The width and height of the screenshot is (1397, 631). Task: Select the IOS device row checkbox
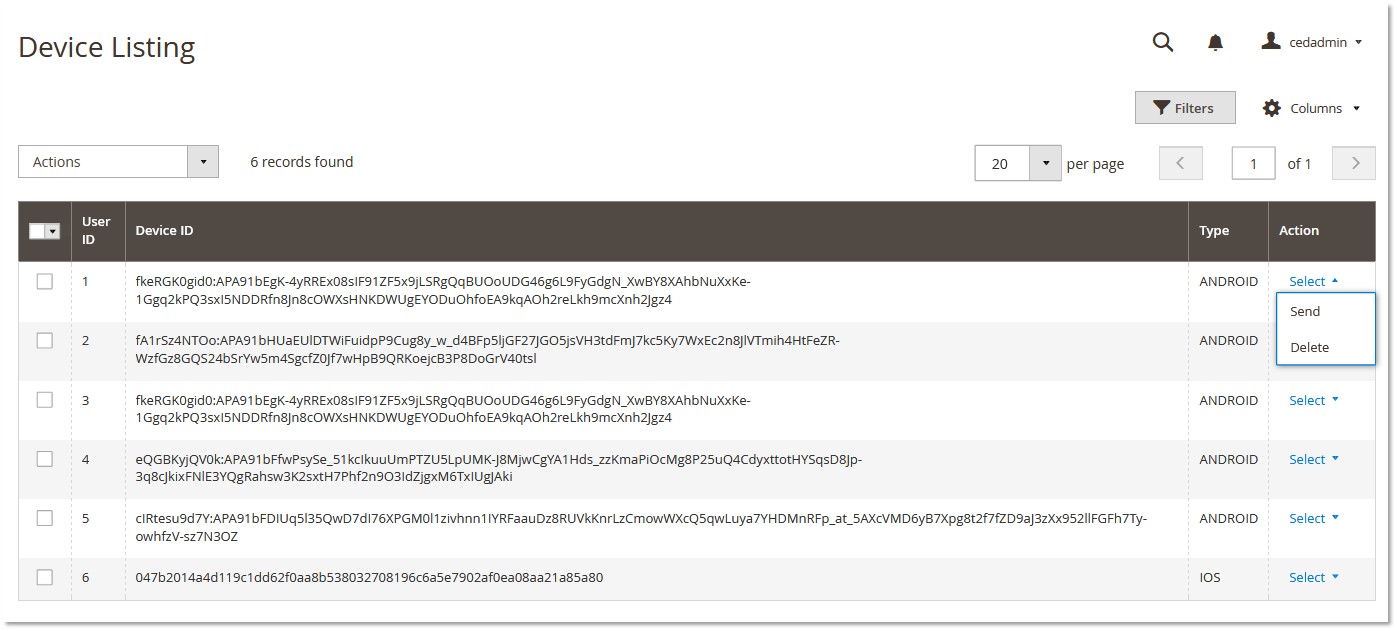coord(44,577)
